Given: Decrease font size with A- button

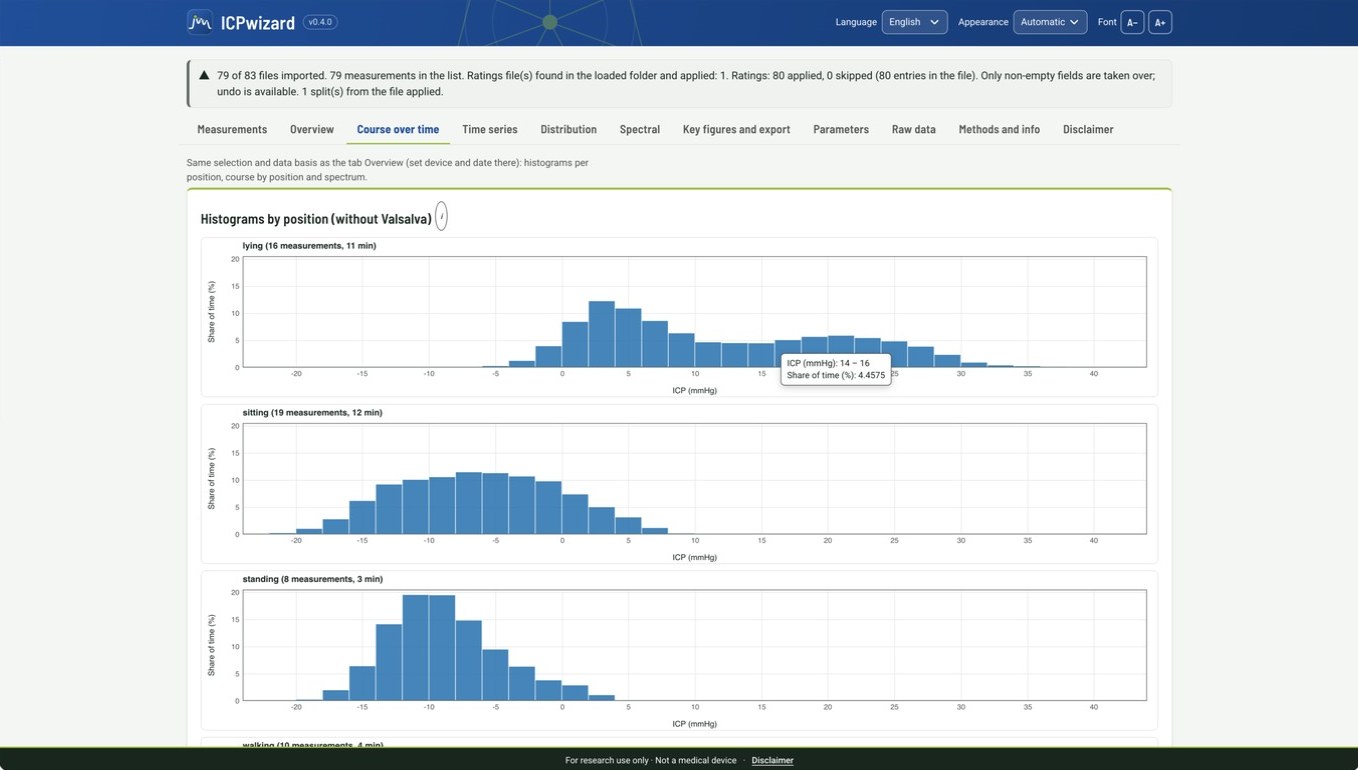Looking at the screenshot, I should (1132, 22).
